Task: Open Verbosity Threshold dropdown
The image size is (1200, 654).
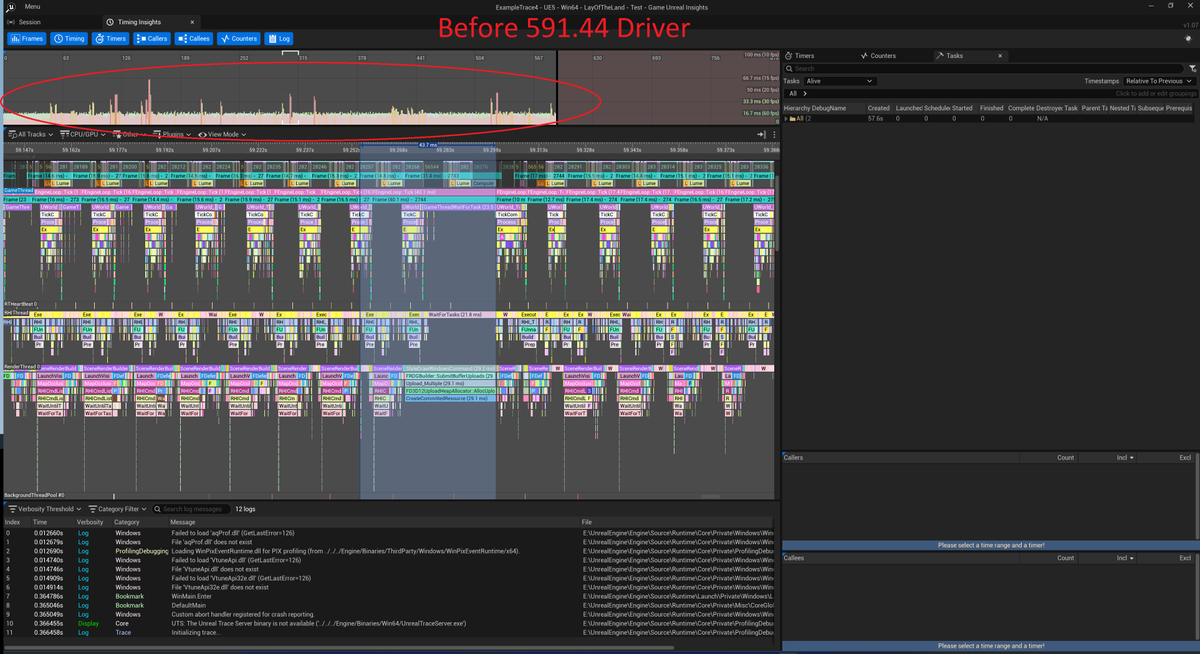Action: (43, 509)
